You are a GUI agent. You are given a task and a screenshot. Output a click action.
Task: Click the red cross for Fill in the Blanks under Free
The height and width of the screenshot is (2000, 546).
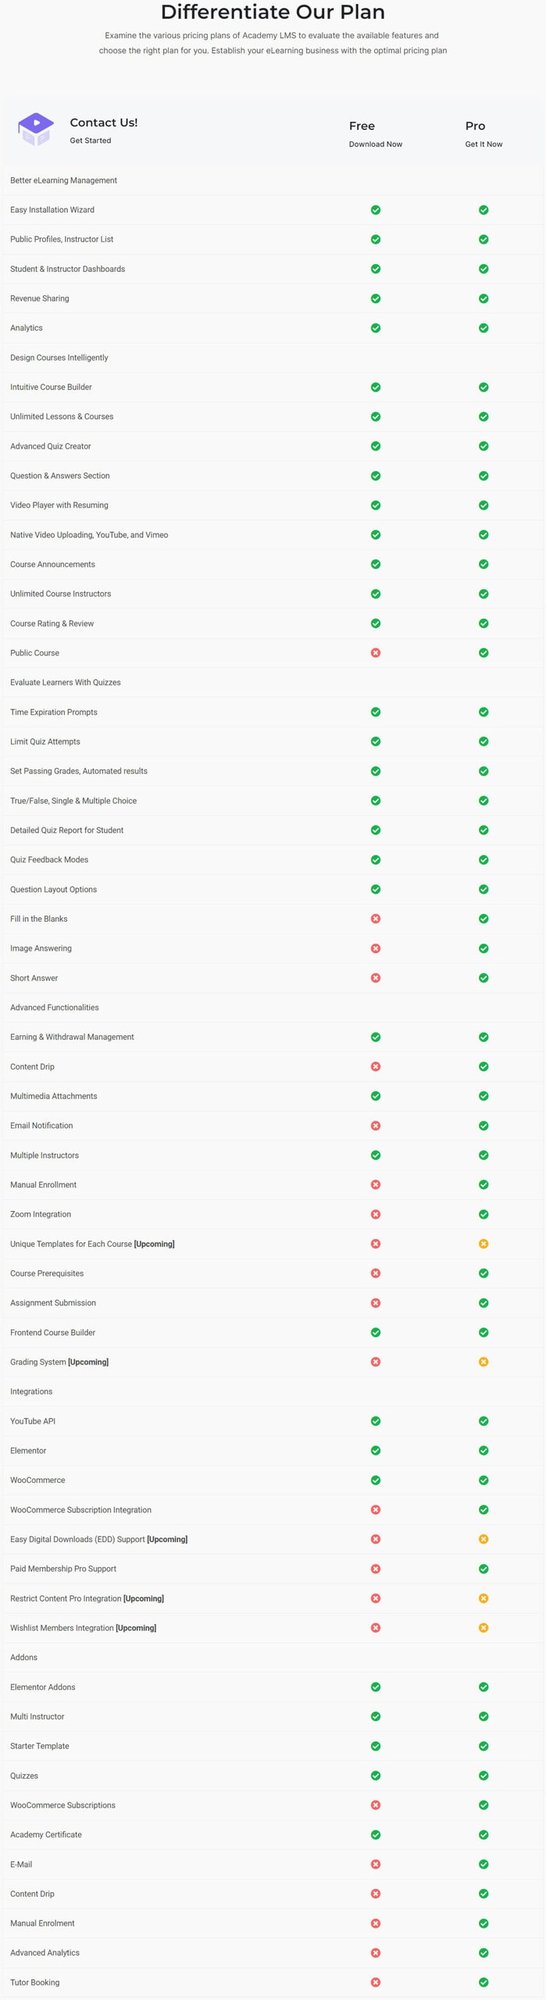pyautogui.click(x=376, y=919)
